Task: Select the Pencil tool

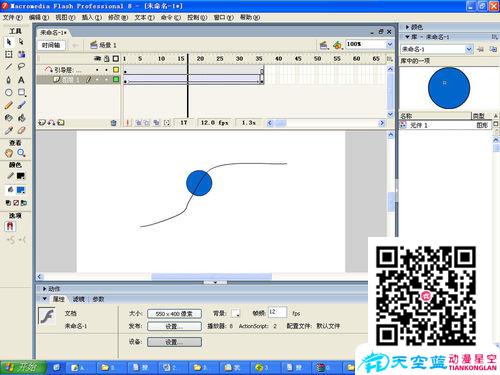Action: tap(9, 105)
